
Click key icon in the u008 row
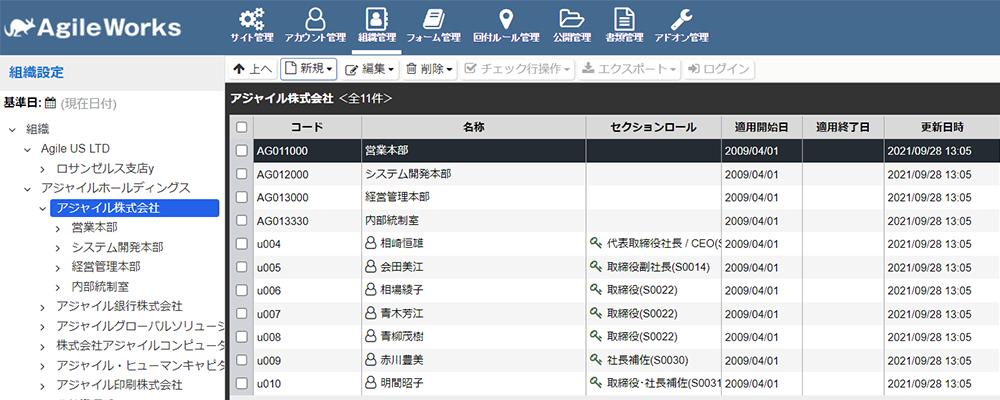[x=596, y=337]
